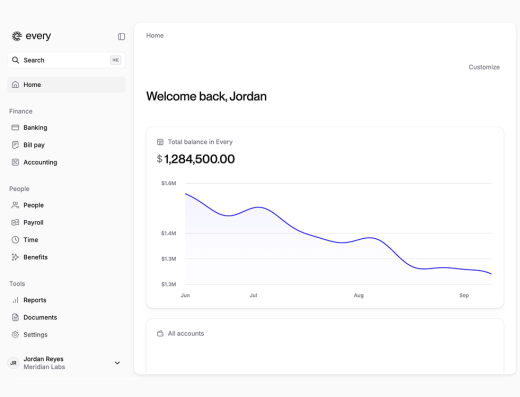Click the Accounting icon
Image resolution: width=520 pixels, height=397 pixels.
tap(15, 162)
